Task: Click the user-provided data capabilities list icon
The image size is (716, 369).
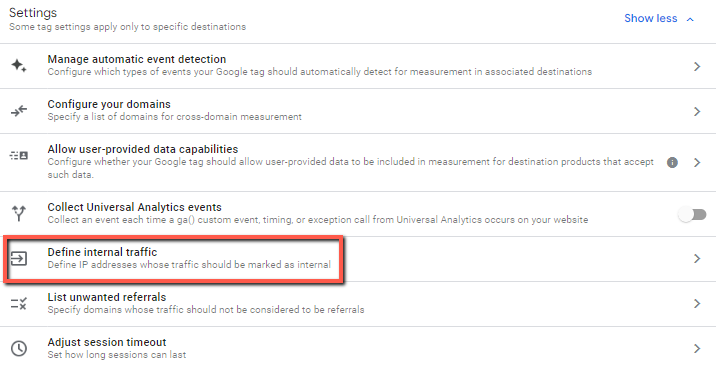Action: coord(19,156)
